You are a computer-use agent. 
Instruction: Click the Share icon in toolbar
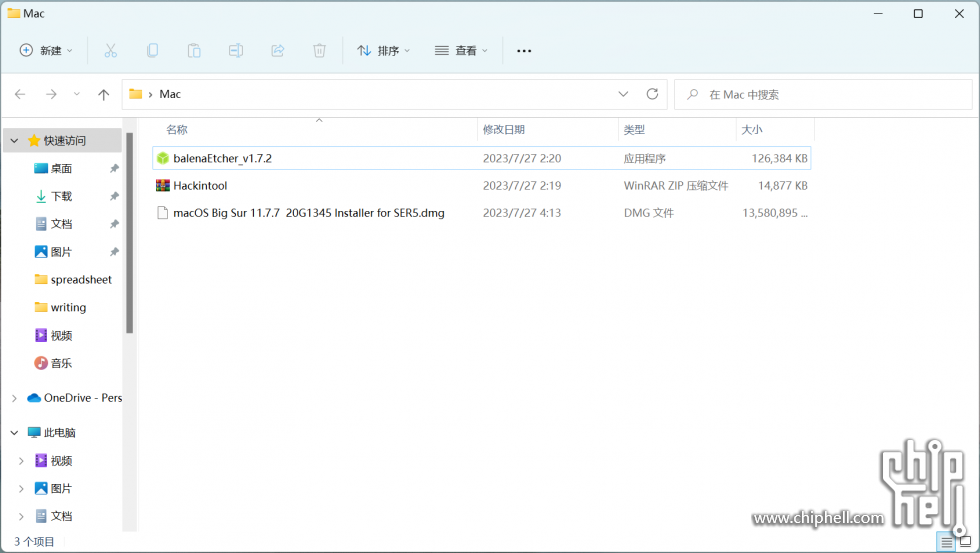(278, 51)
